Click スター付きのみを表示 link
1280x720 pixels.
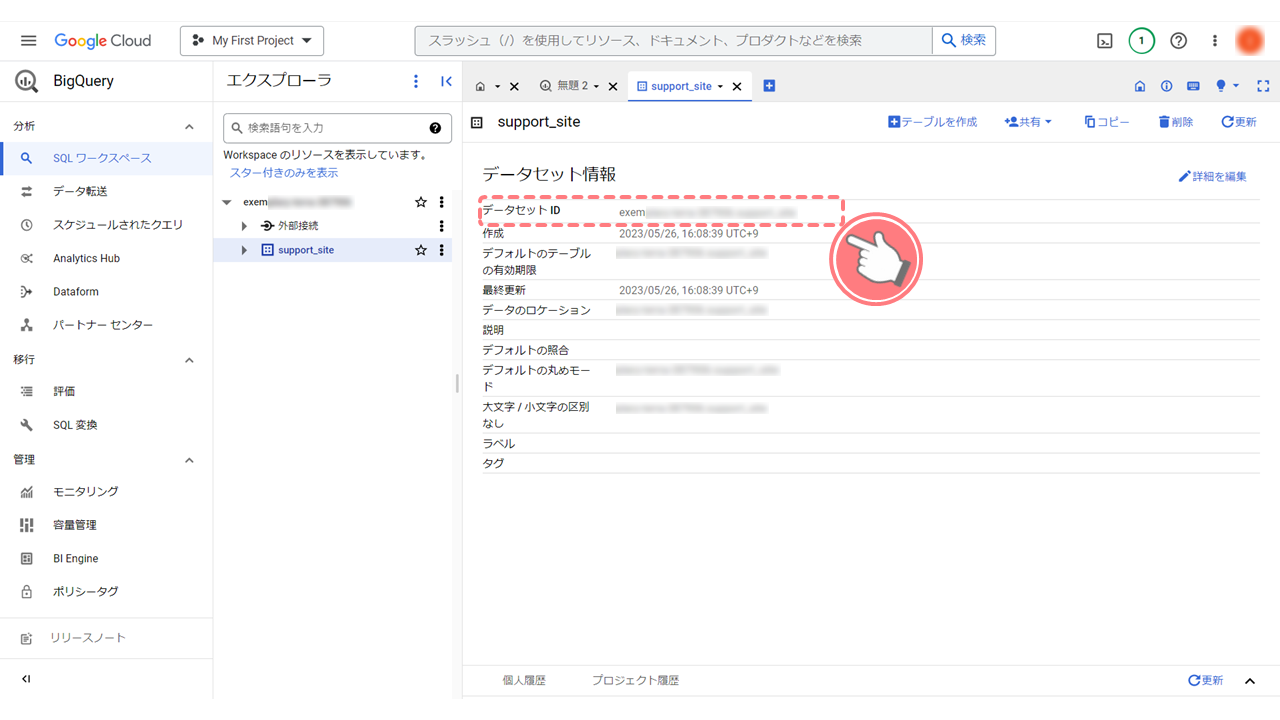(x=284, y=173)
